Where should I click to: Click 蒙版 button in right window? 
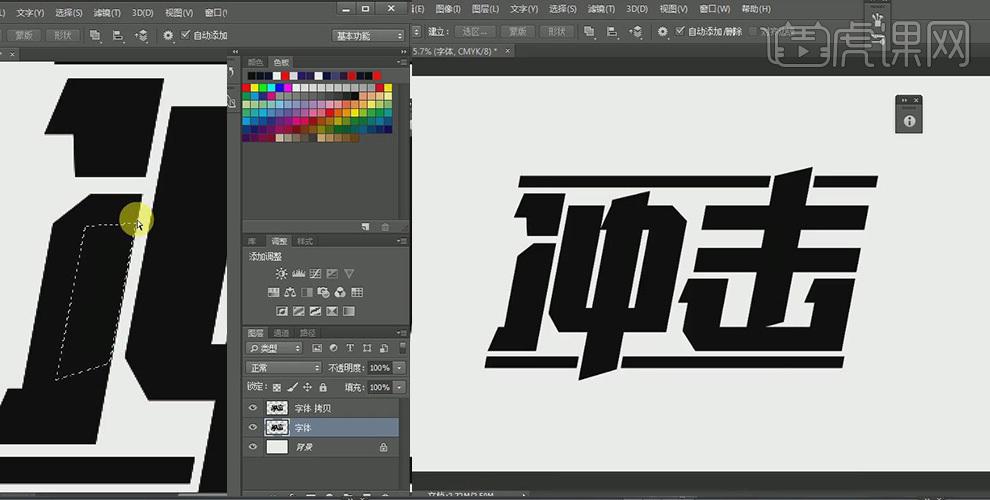click(x=518, y=32)
